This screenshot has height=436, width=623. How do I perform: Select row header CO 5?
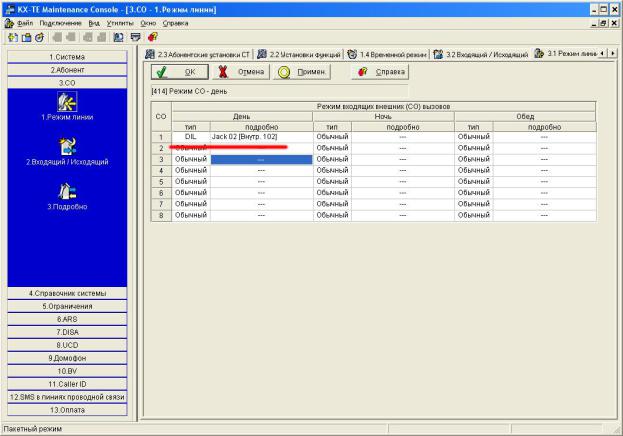[x=161, y=182]
